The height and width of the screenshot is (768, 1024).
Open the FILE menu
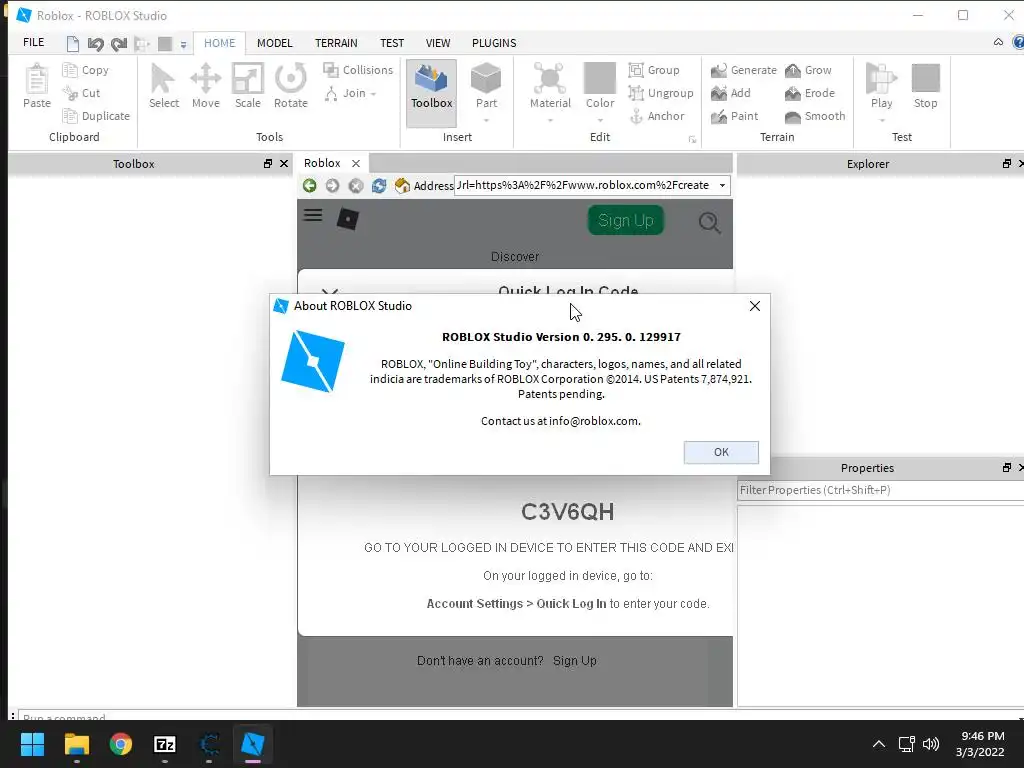[33, 42]
